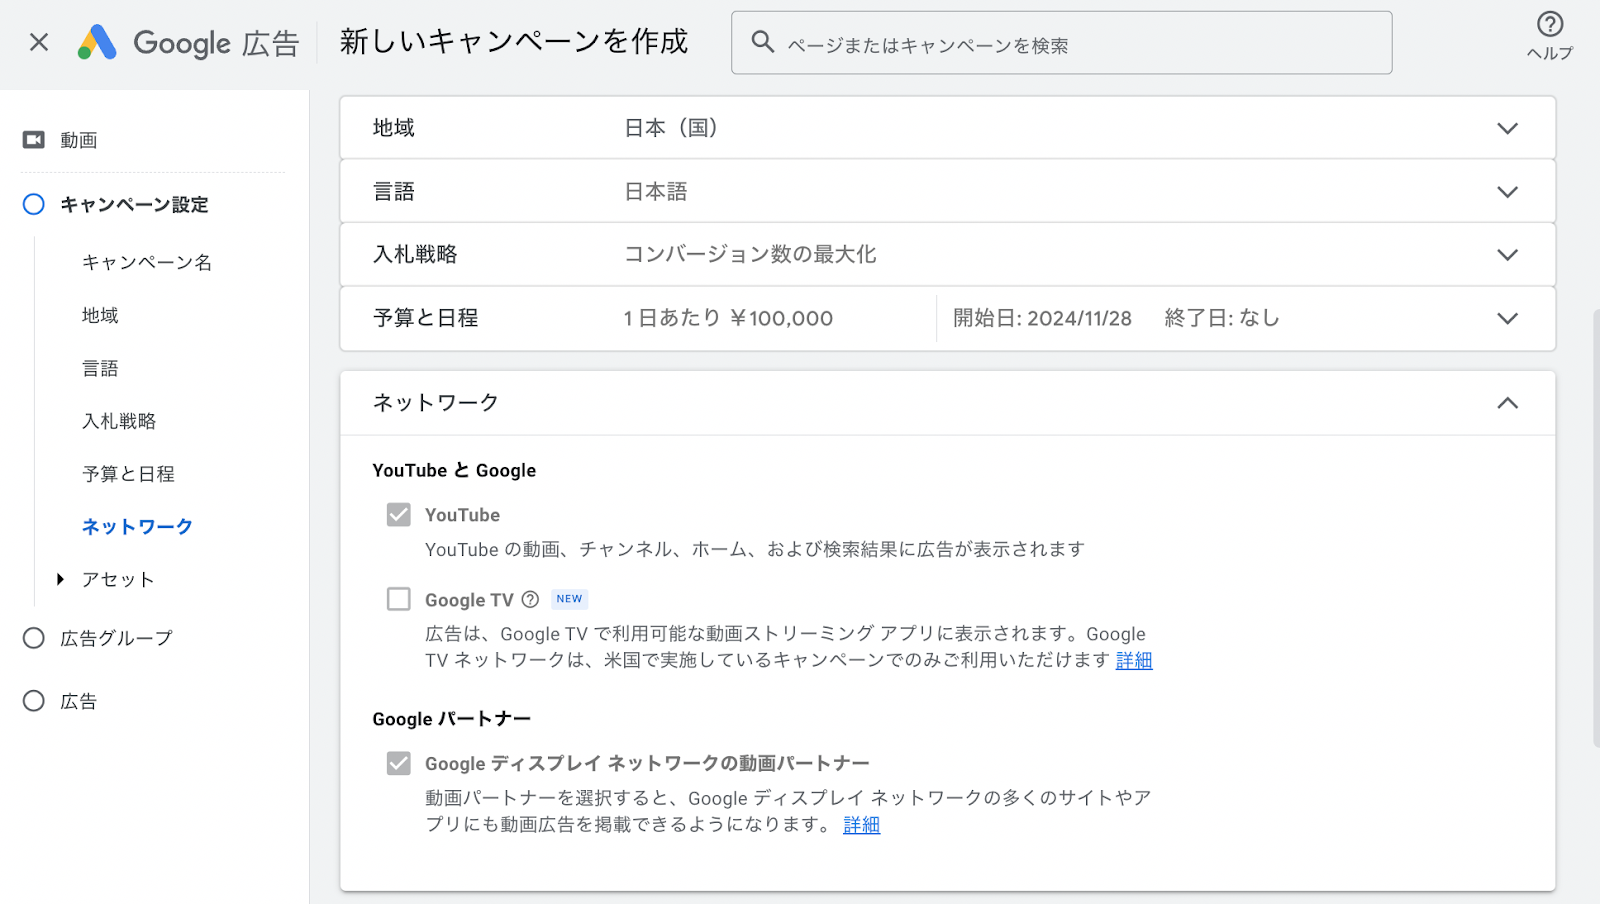Go to 言語 in sidebar
1600x904 pixels.
[100, 368]
